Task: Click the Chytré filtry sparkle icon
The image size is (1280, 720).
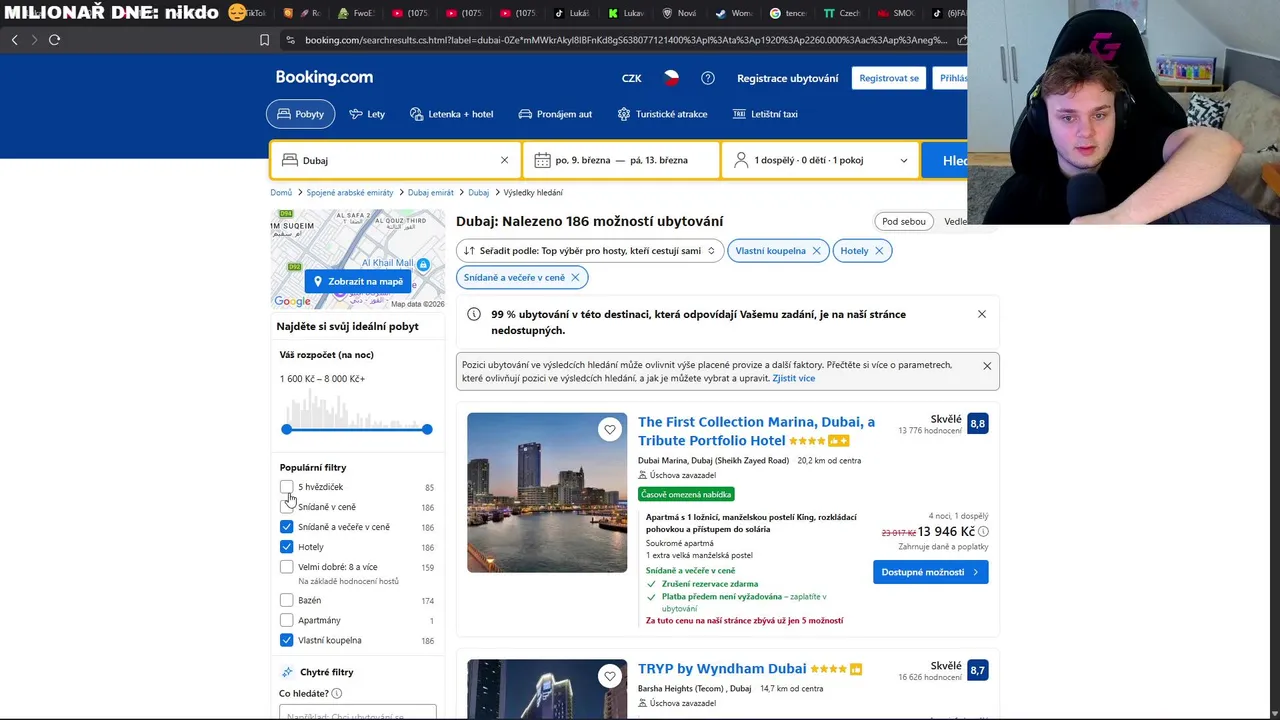Action: click(x=288, y=672)
